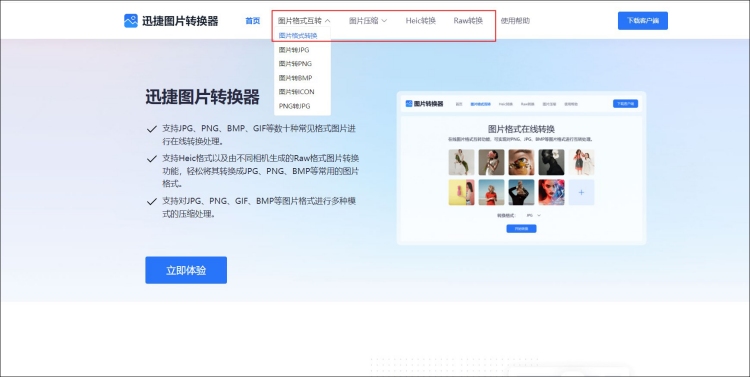Choose 图片转BMP from the dropdown
Screen dimensions: 750x377
coord(296,78)
